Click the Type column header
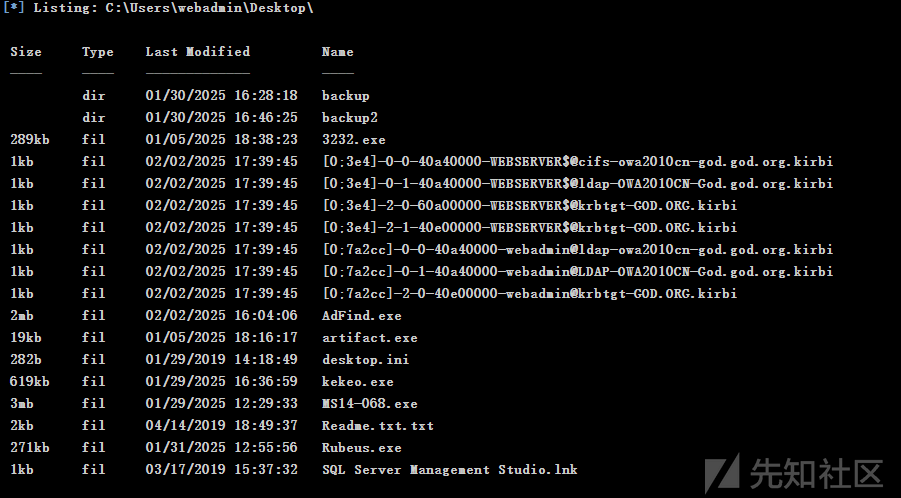901x498 pixels. tap(98, 52)
